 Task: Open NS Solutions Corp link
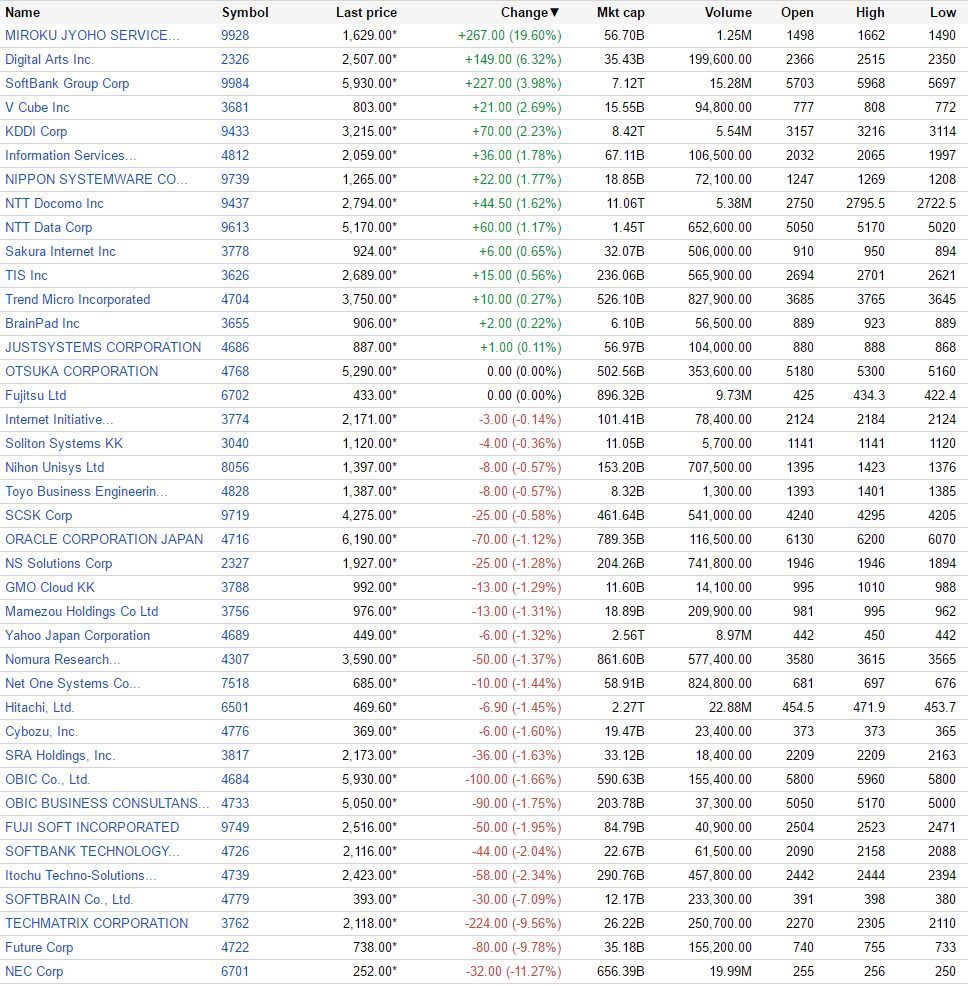(x=58, y=563)
